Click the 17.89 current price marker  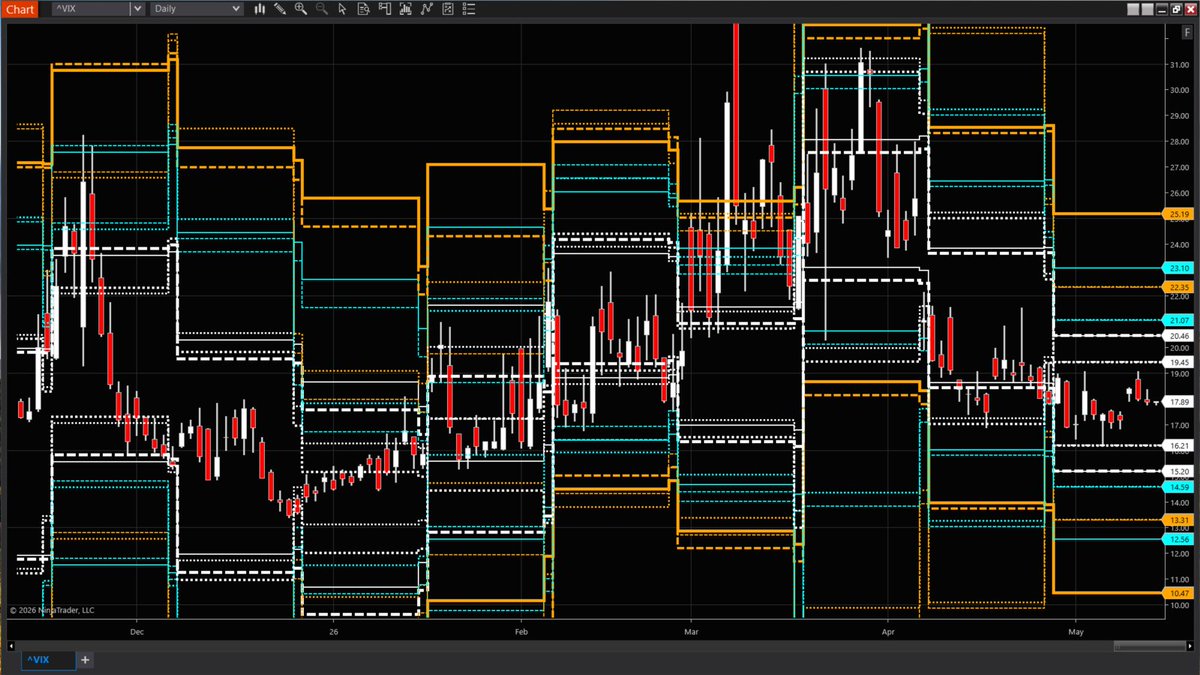click(x=1178, y=402)
